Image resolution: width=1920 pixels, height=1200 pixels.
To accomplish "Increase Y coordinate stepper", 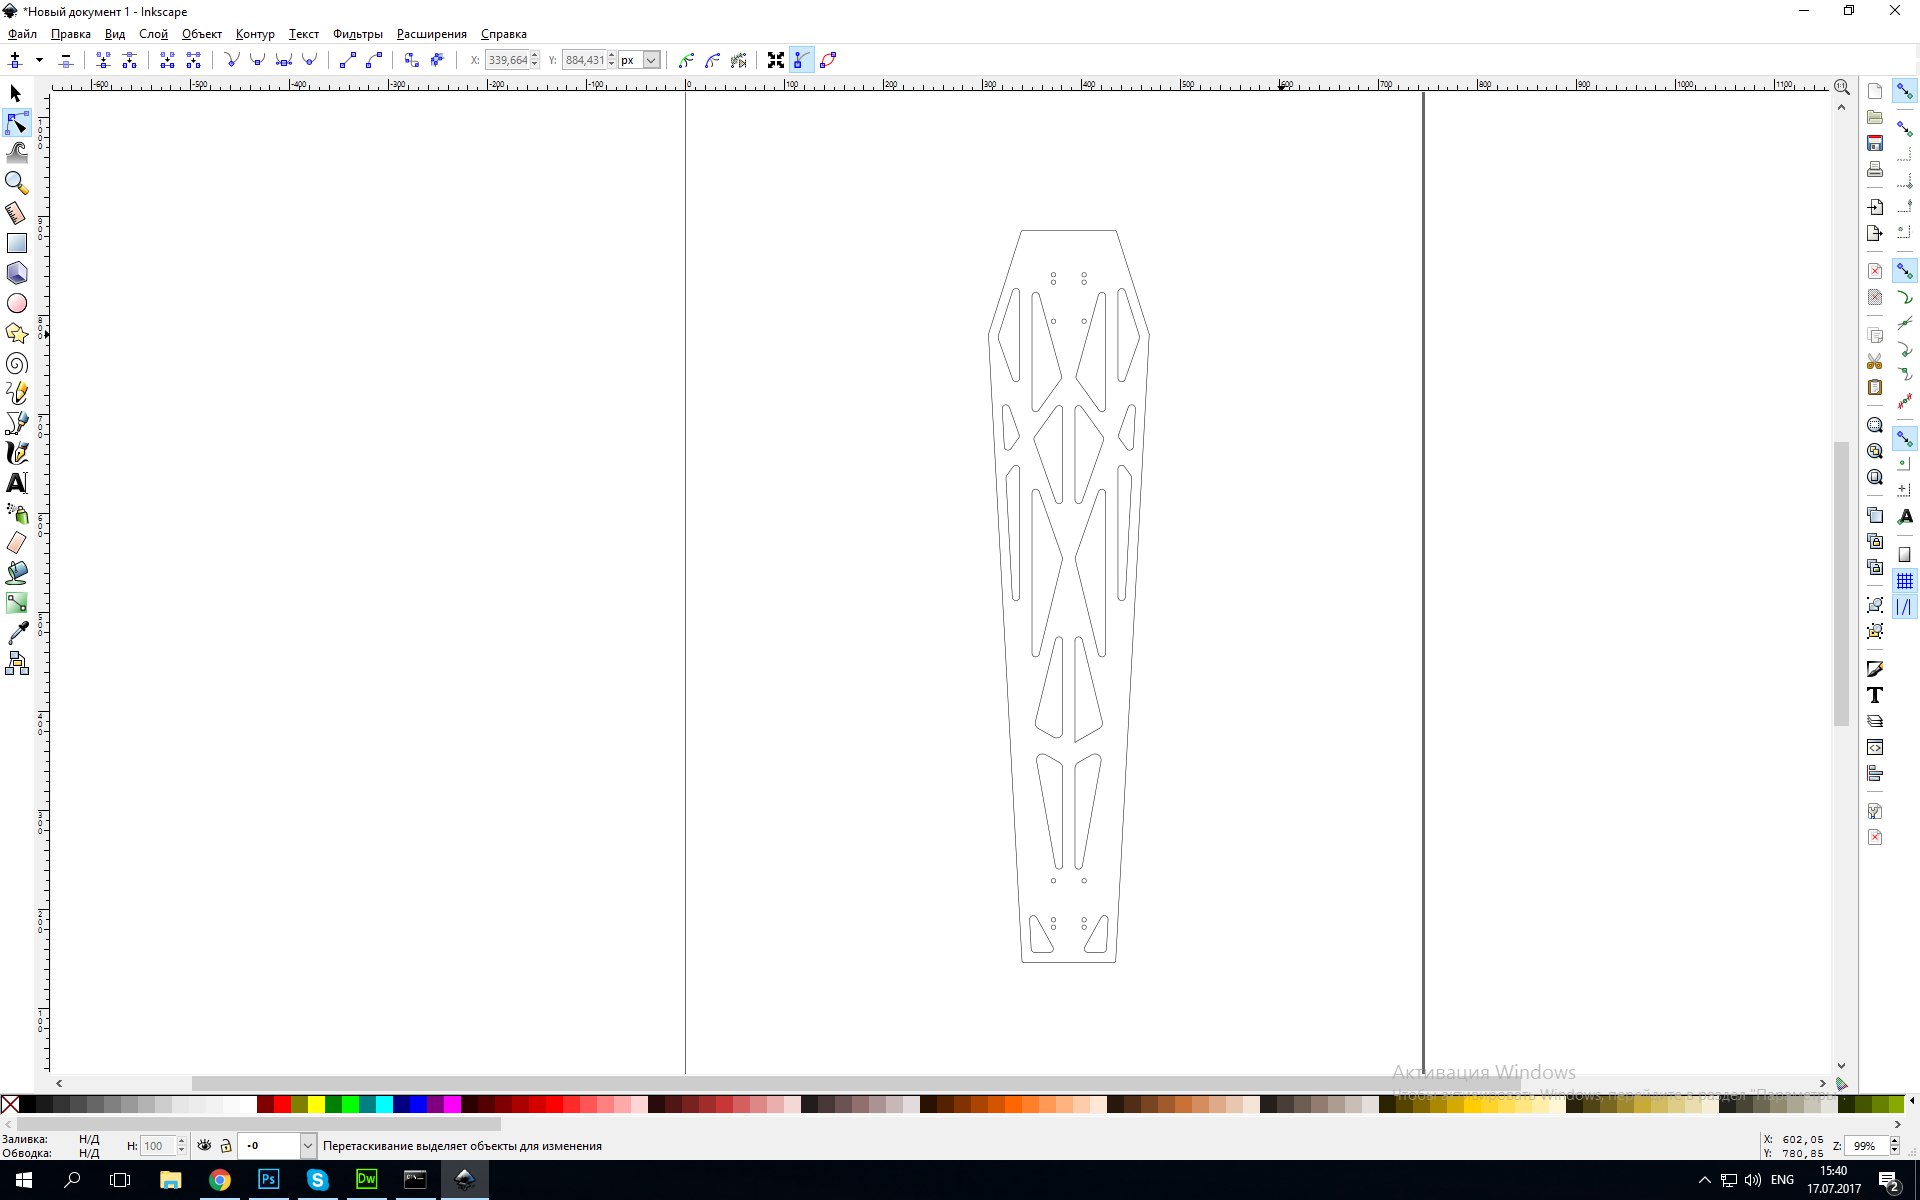I will click(612, 55).
